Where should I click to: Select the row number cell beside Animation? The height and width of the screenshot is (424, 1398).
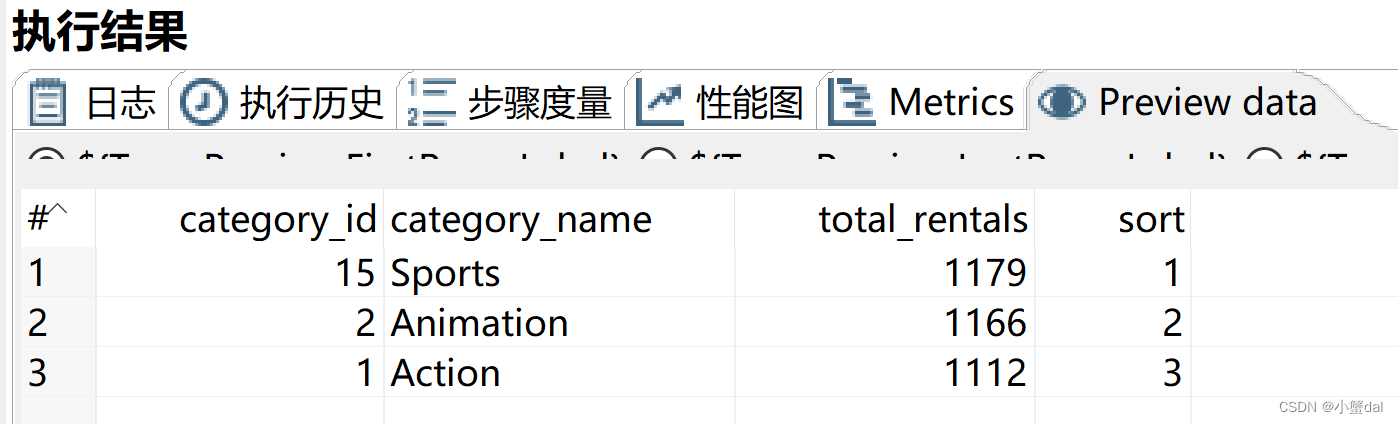point(58,322)
